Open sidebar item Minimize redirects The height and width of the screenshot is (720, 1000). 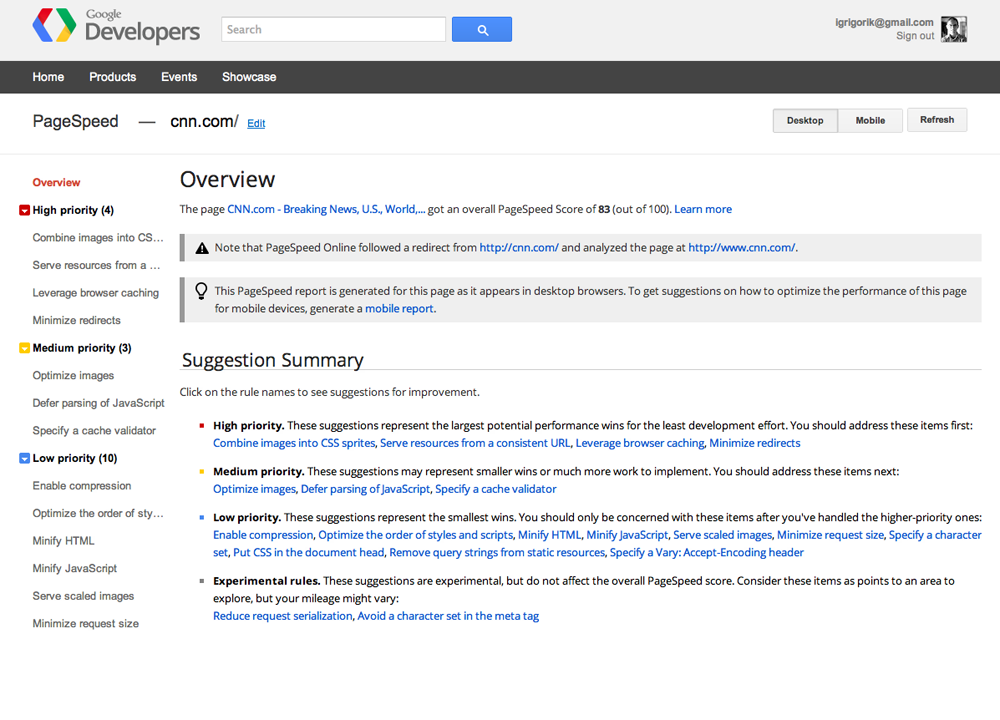[77, 320]
